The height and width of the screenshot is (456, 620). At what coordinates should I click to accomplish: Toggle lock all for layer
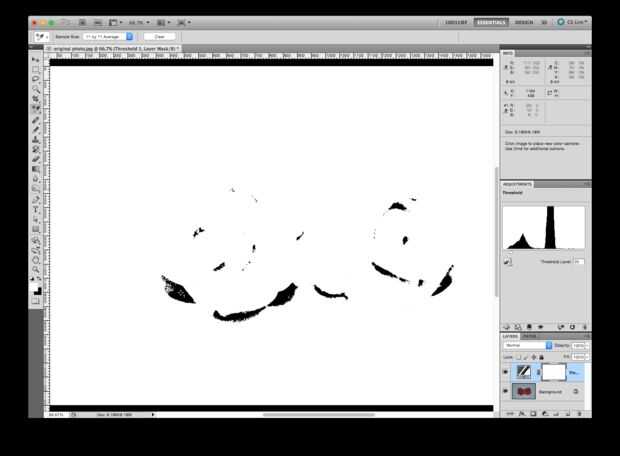541,357
